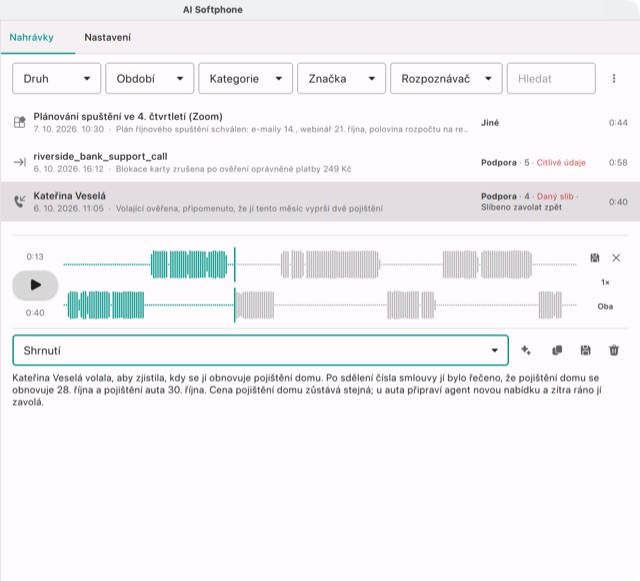Change the 1x playback speed
640x581 pixels.
[x=605, y=282]
